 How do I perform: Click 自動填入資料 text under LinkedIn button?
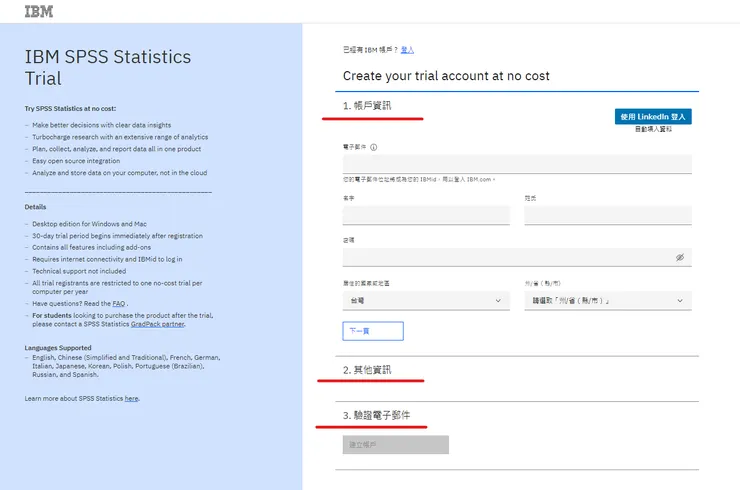(x=653, y=129)
